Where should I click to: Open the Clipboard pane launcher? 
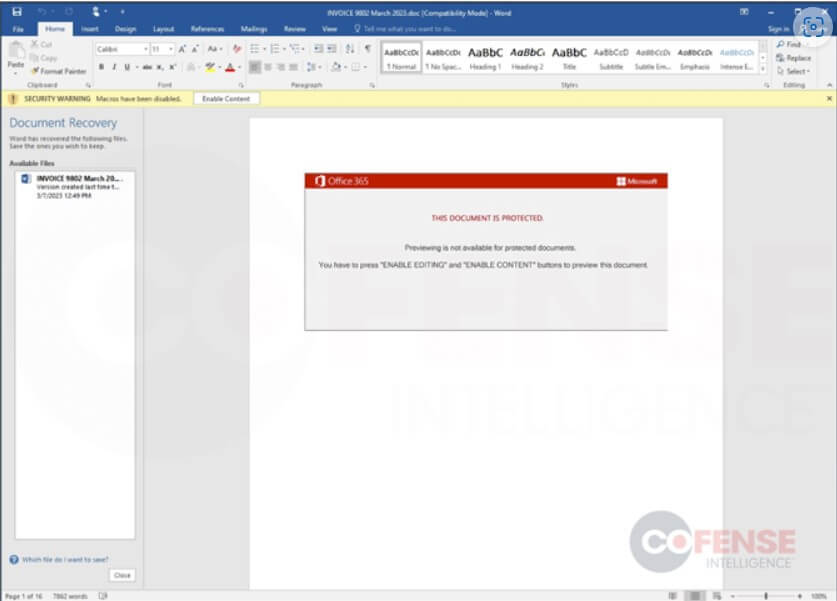coord(88,85)
